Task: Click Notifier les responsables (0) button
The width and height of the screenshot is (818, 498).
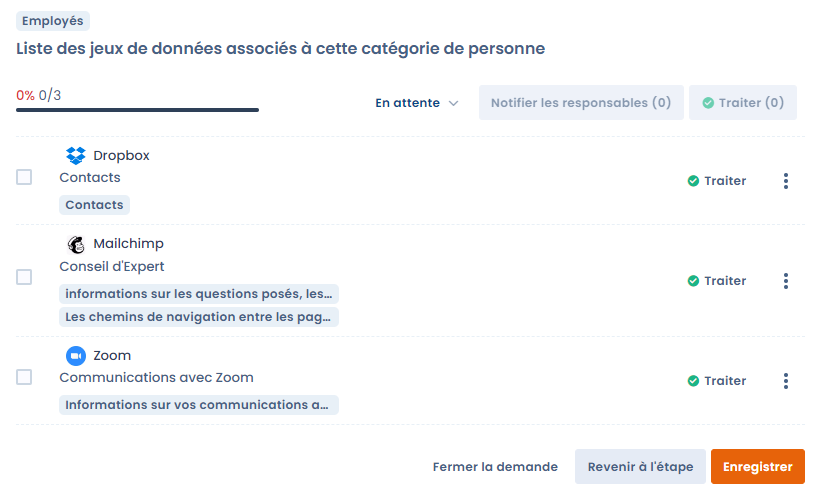Action: tap(581, 103)
